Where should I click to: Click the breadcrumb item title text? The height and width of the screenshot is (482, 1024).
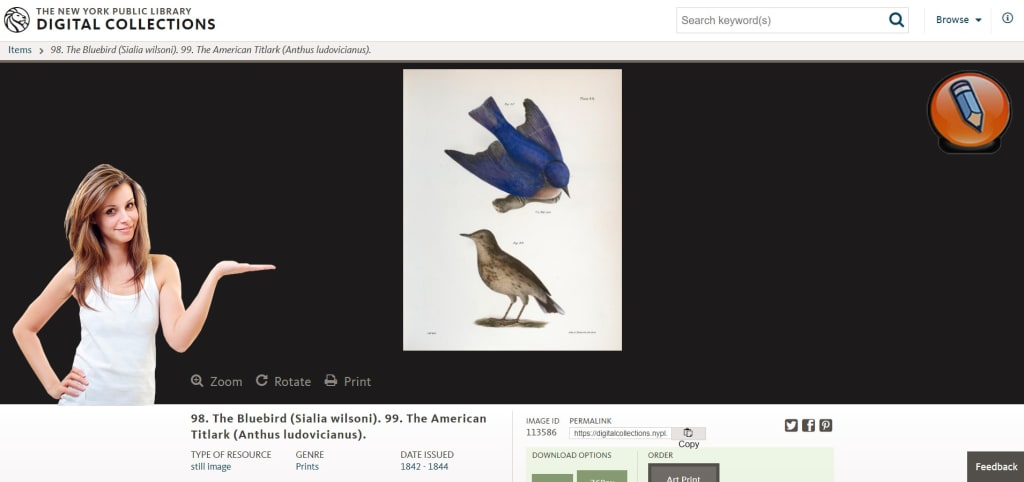coord(211,50)
